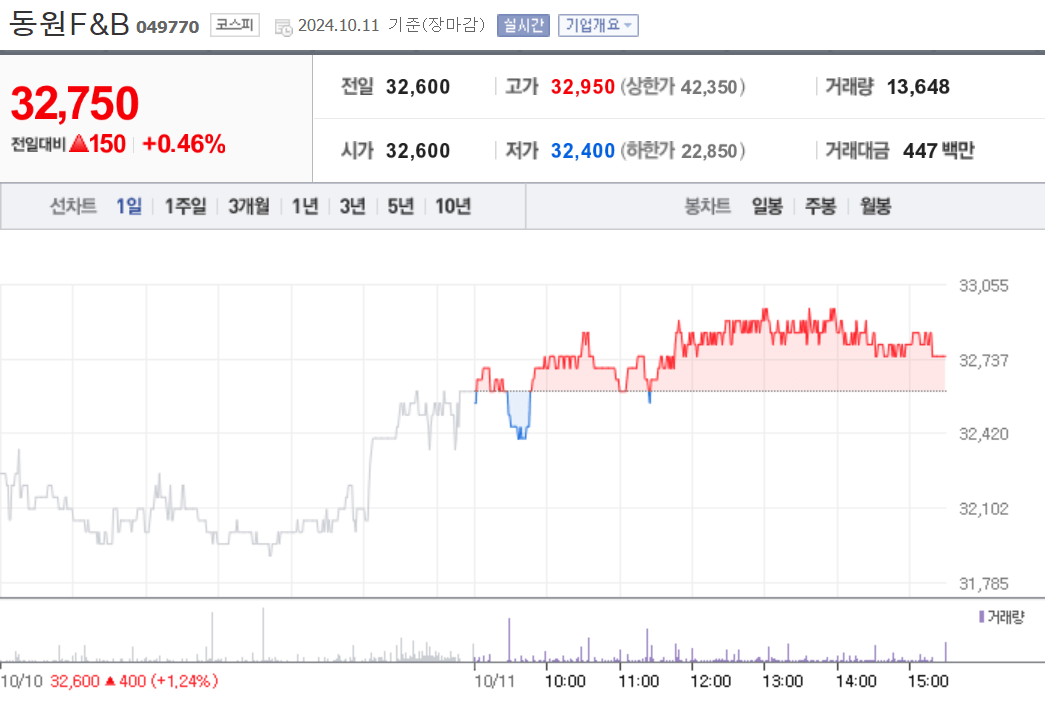1045x721 pixels.
Task: Click the 15:00 time axis marker
Action: point(928,681)
